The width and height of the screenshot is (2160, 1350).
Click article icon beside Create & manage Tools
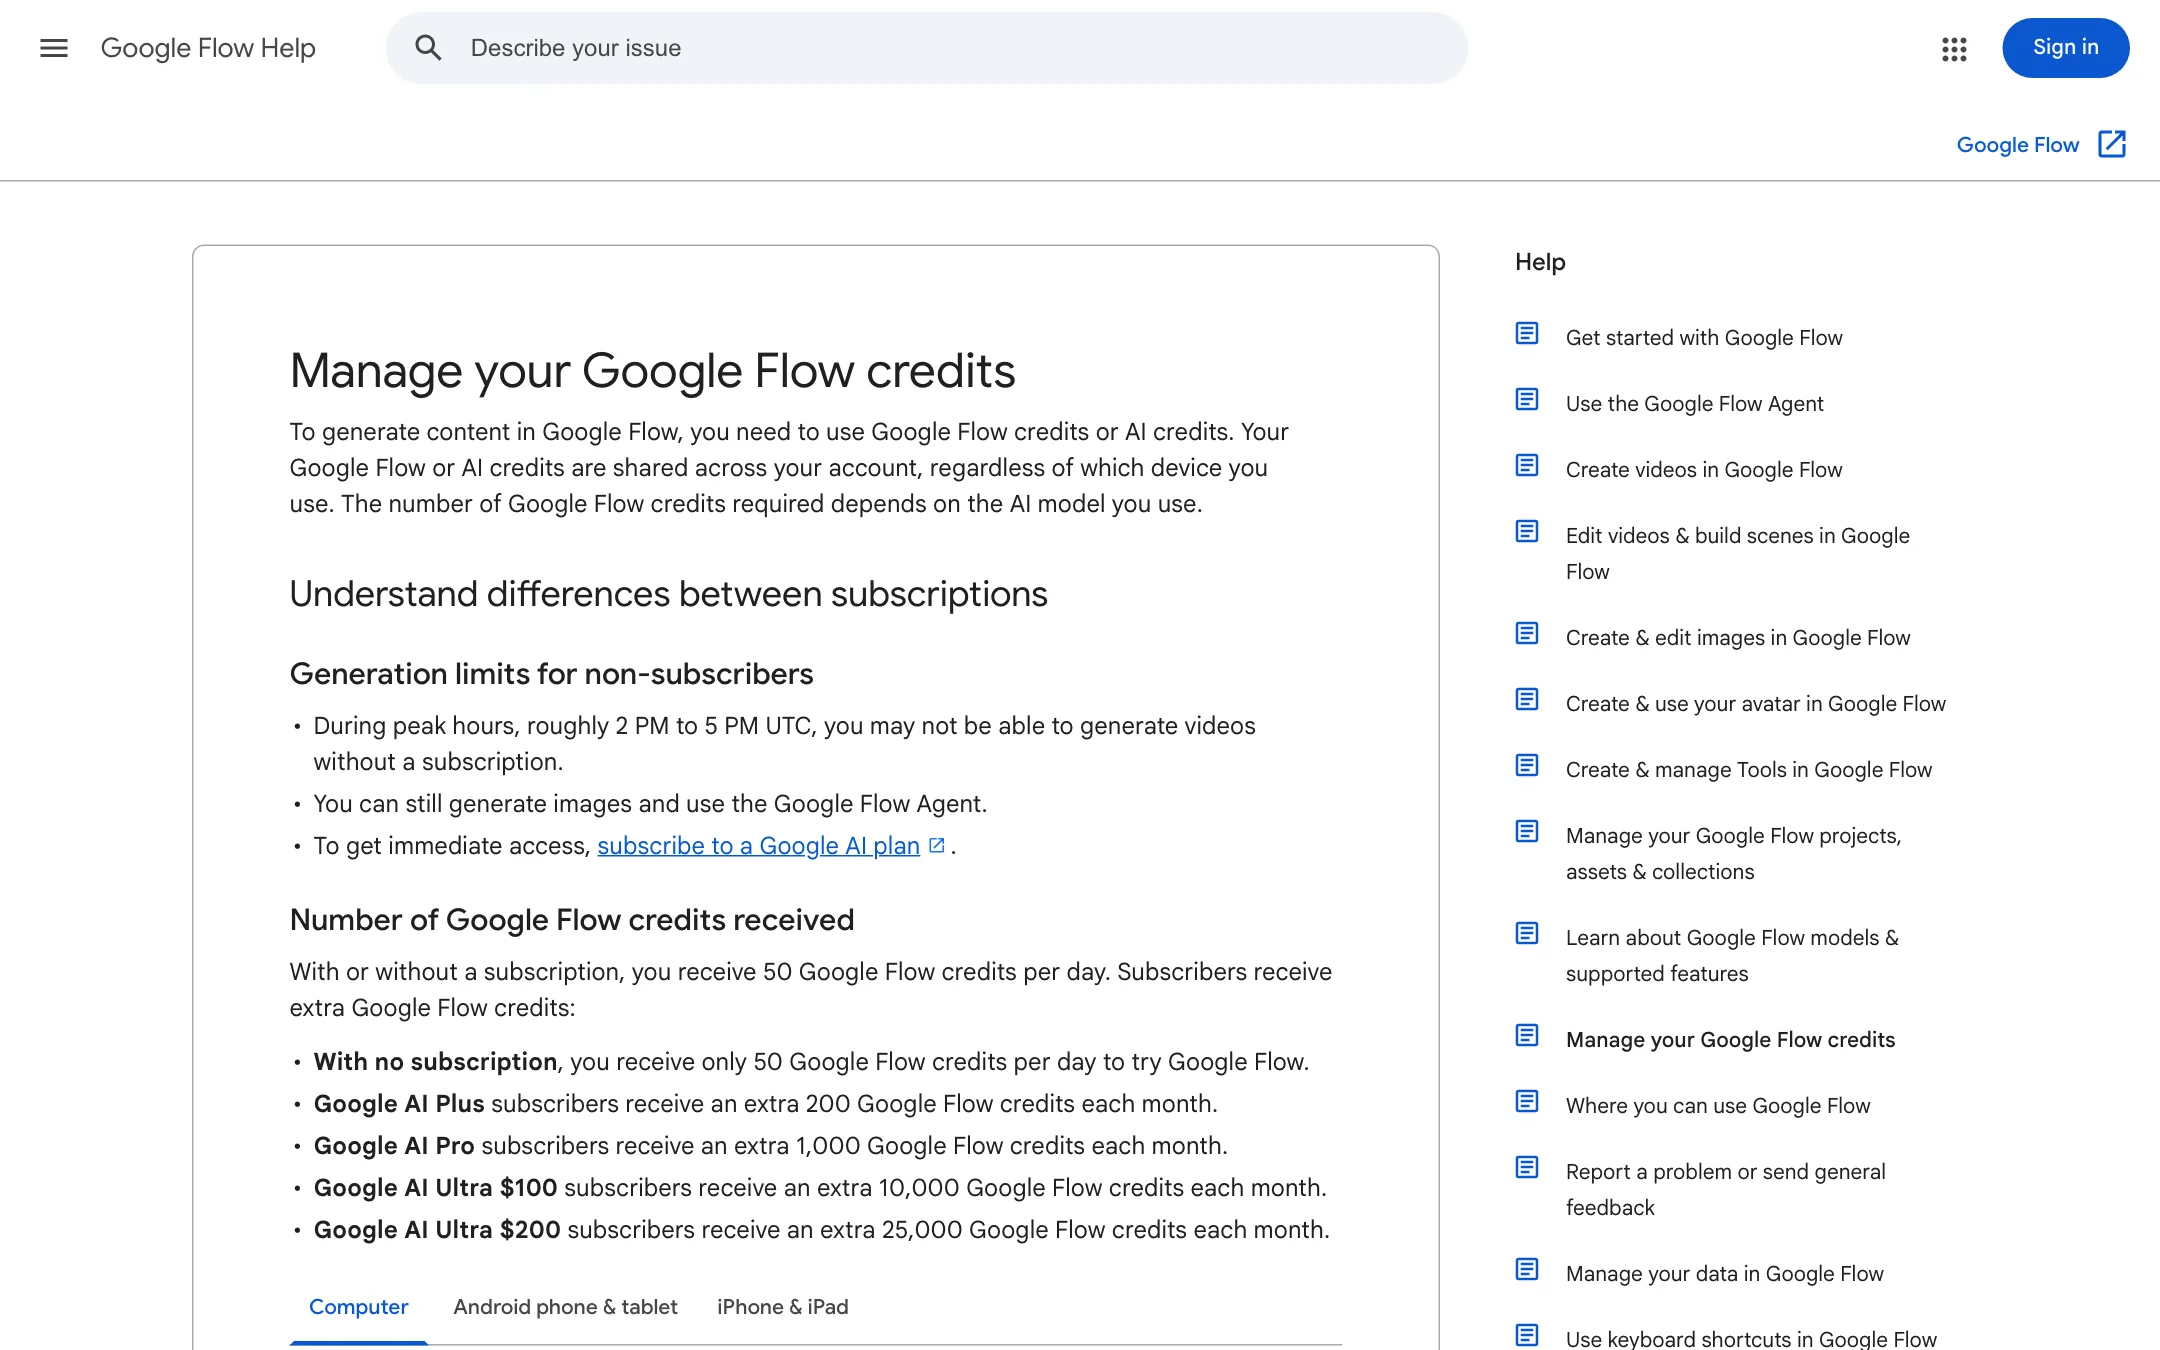[x=1527, y=765]
